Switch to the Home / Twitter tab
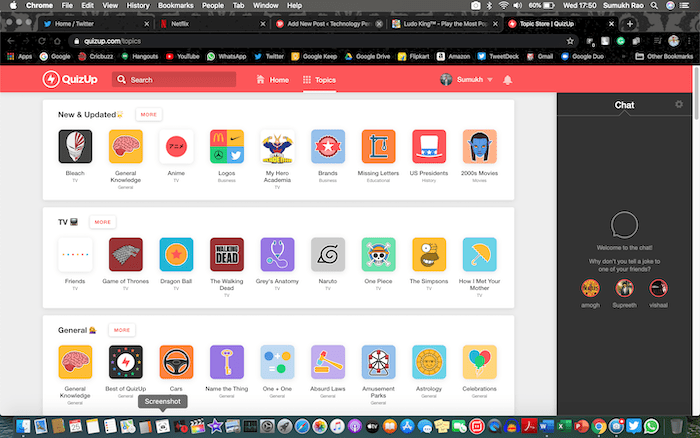 point(96,24)
